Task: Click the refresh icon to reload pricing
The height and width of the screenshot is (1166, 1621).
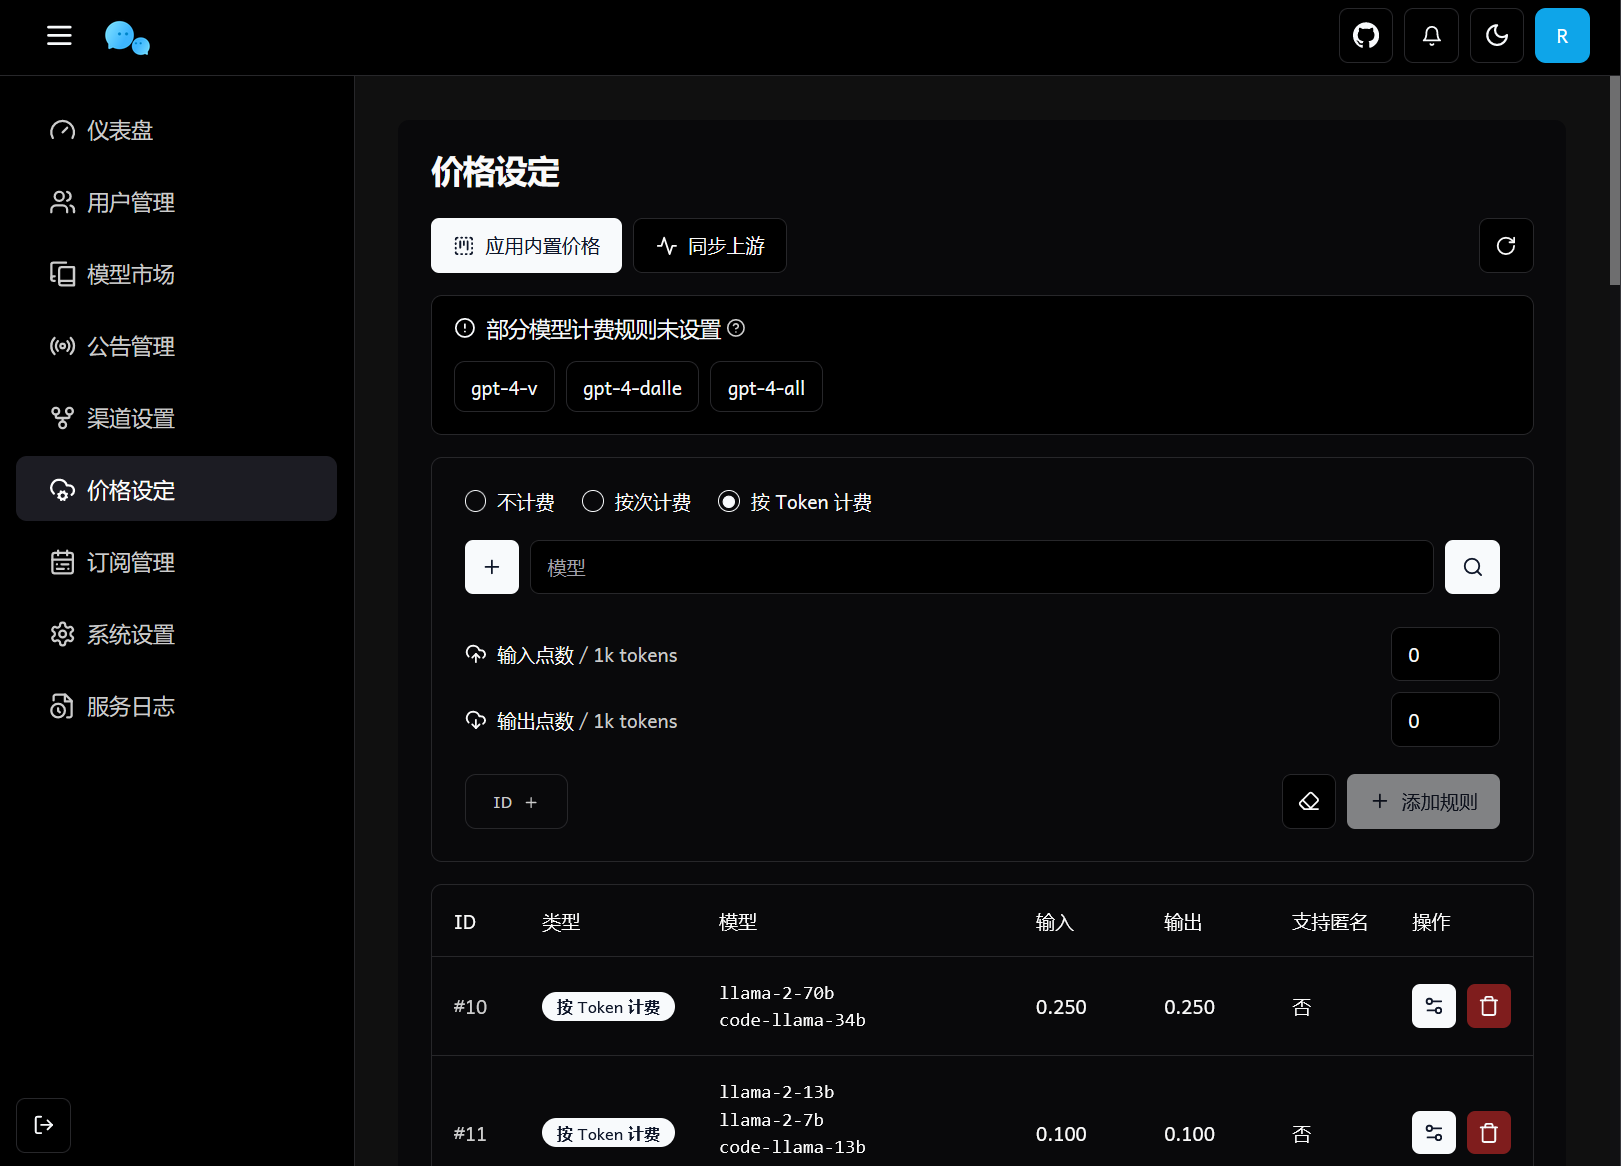Action: point(1506,245)
